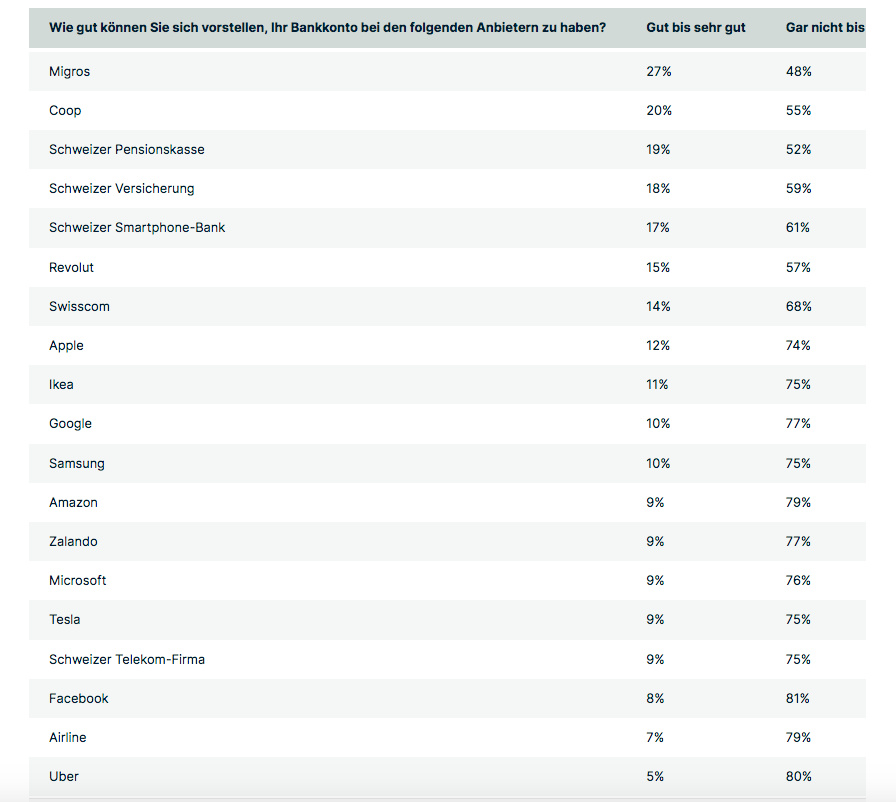Select the Migros row label
This screenshot has width=896, height=802.
tap(69, 72)
